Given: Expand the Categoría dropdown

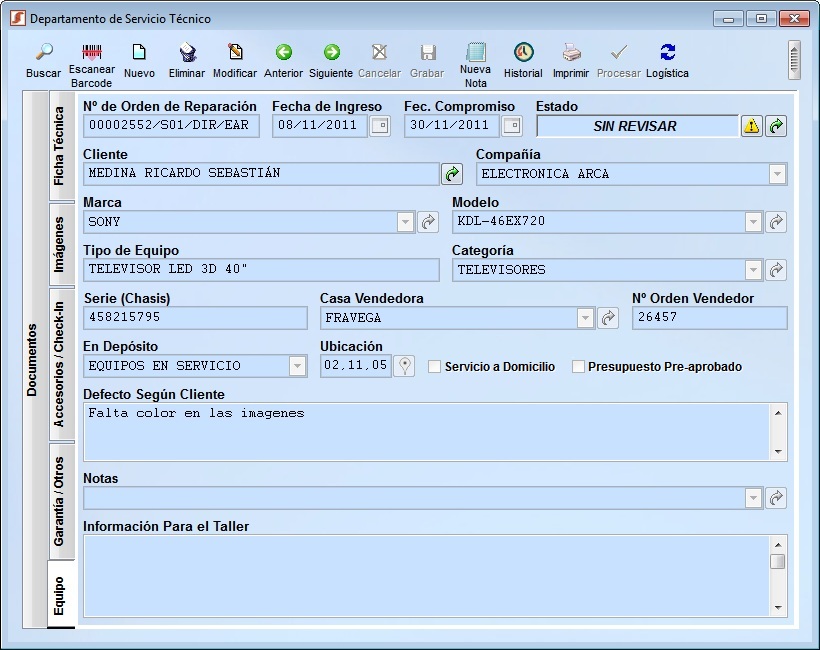Looking at the screenshot, I should pyautogui.click(x=753, y=270).
